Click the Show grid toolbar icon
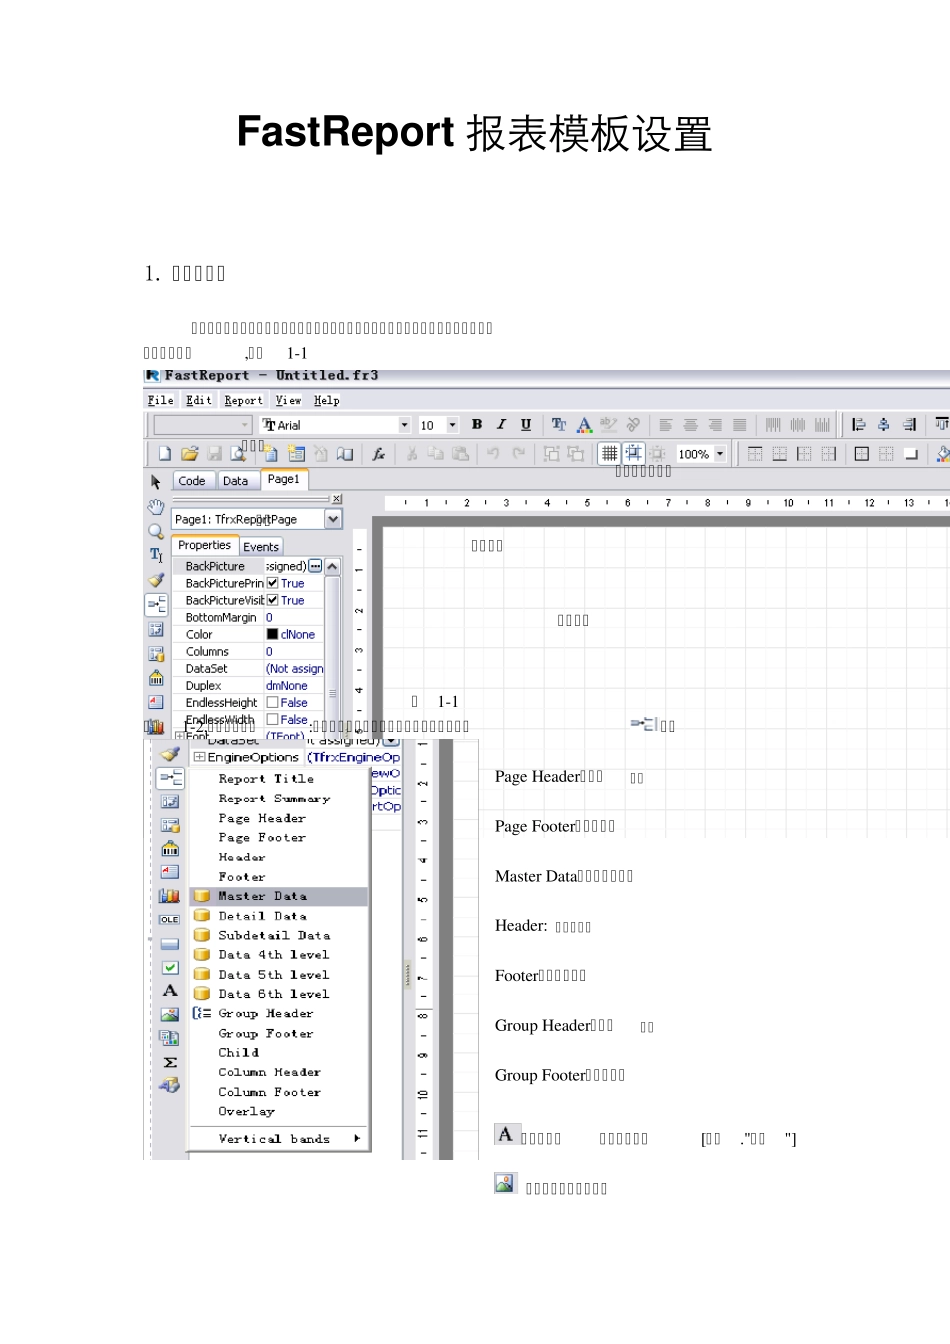The height and width of the screenshot is (1344, 950). 608,454
